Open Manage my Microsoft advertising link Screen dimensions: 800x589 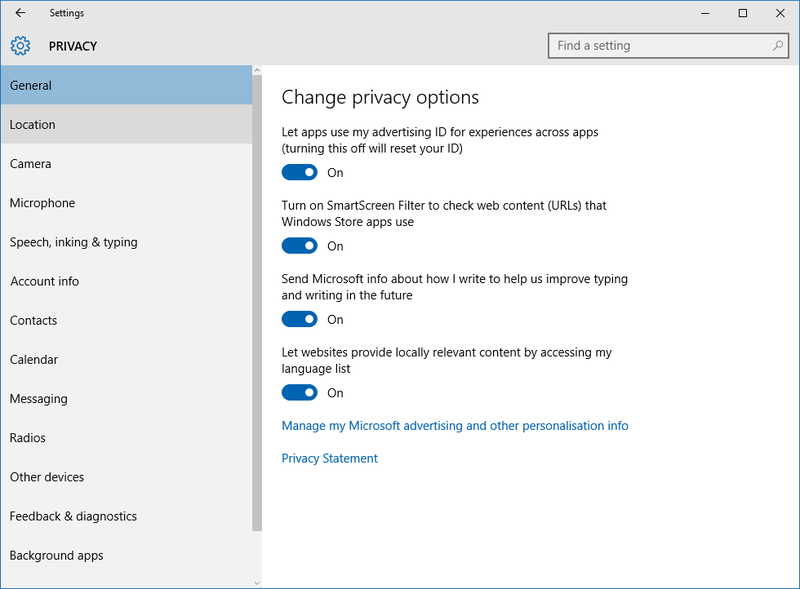(455, 426)
